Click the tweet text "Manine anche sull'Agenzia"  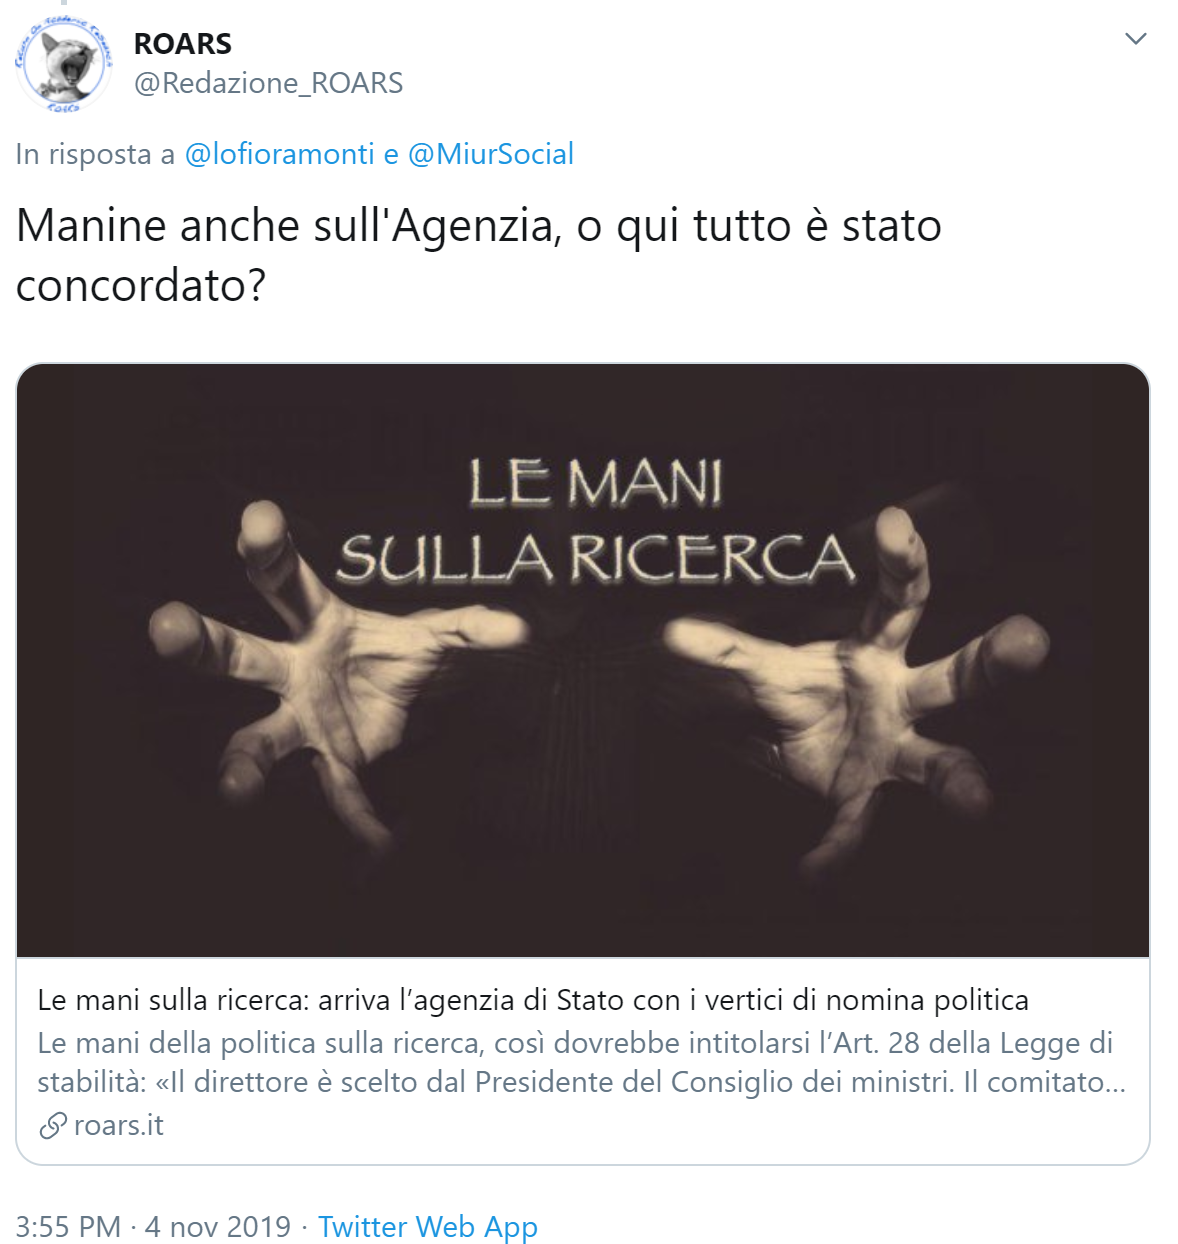click(x=286, y=226)
